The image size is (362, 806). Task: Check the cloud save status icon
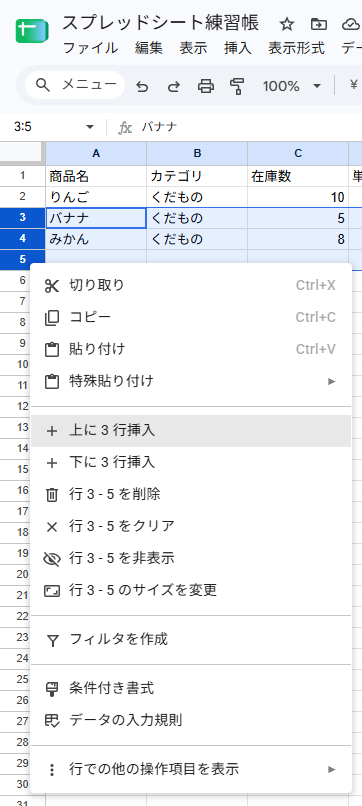[351, 24]
